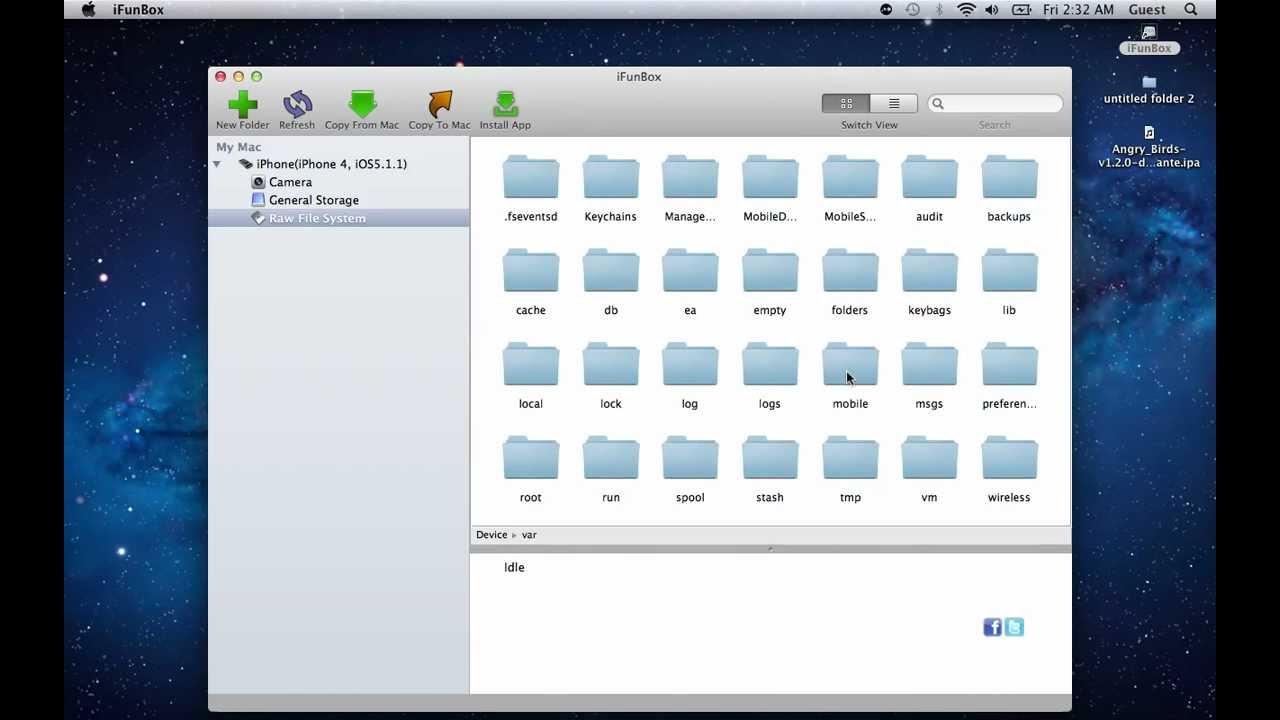Viewport: 1280px width, 720px height.
Task: Click the Copy To Mac icon
Action: point(440,105)
